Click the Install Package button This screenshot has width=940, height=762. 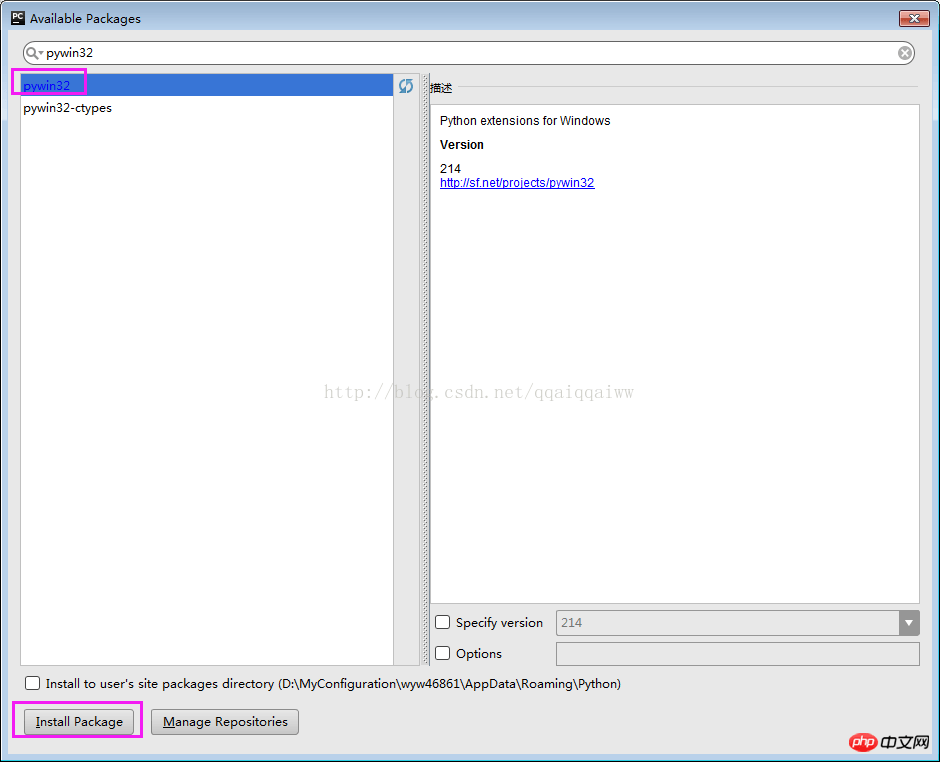[x=79, y=721]
